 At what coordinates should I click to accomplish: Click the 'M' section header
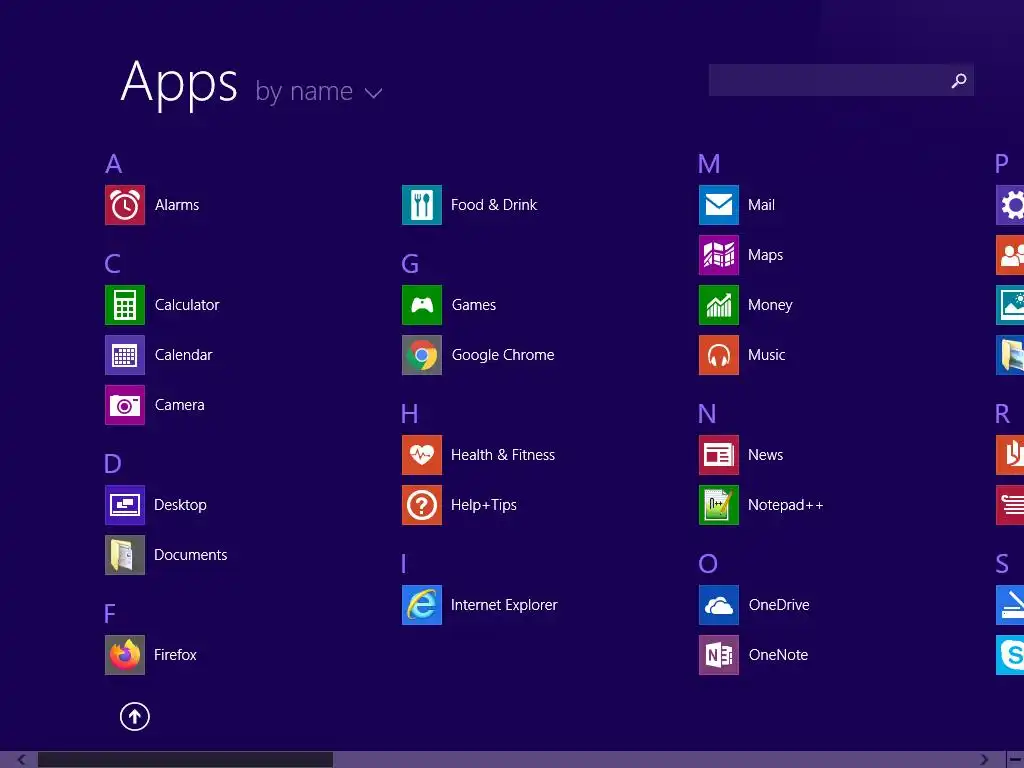[709, 164]
